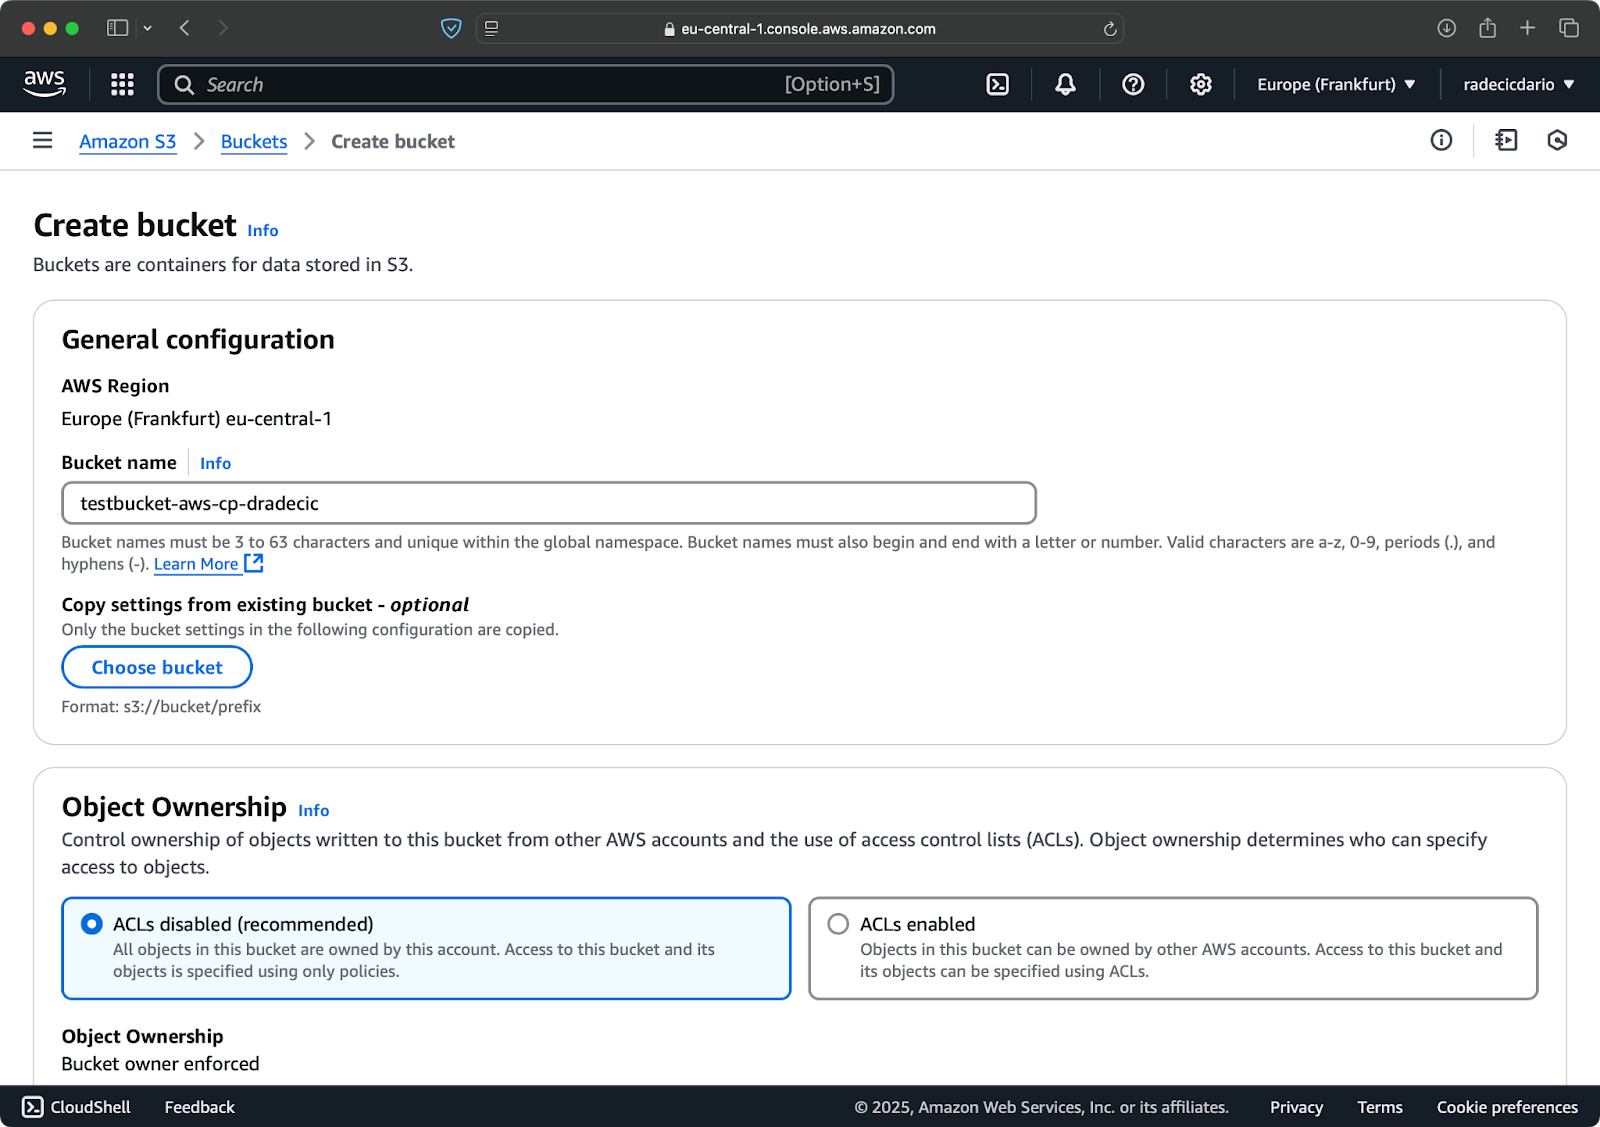The width and height of the screenshot is (1600, 1127).
Task: Expand the Europe (Frankfurt) region dropdown
Action: pos(1336,84)
